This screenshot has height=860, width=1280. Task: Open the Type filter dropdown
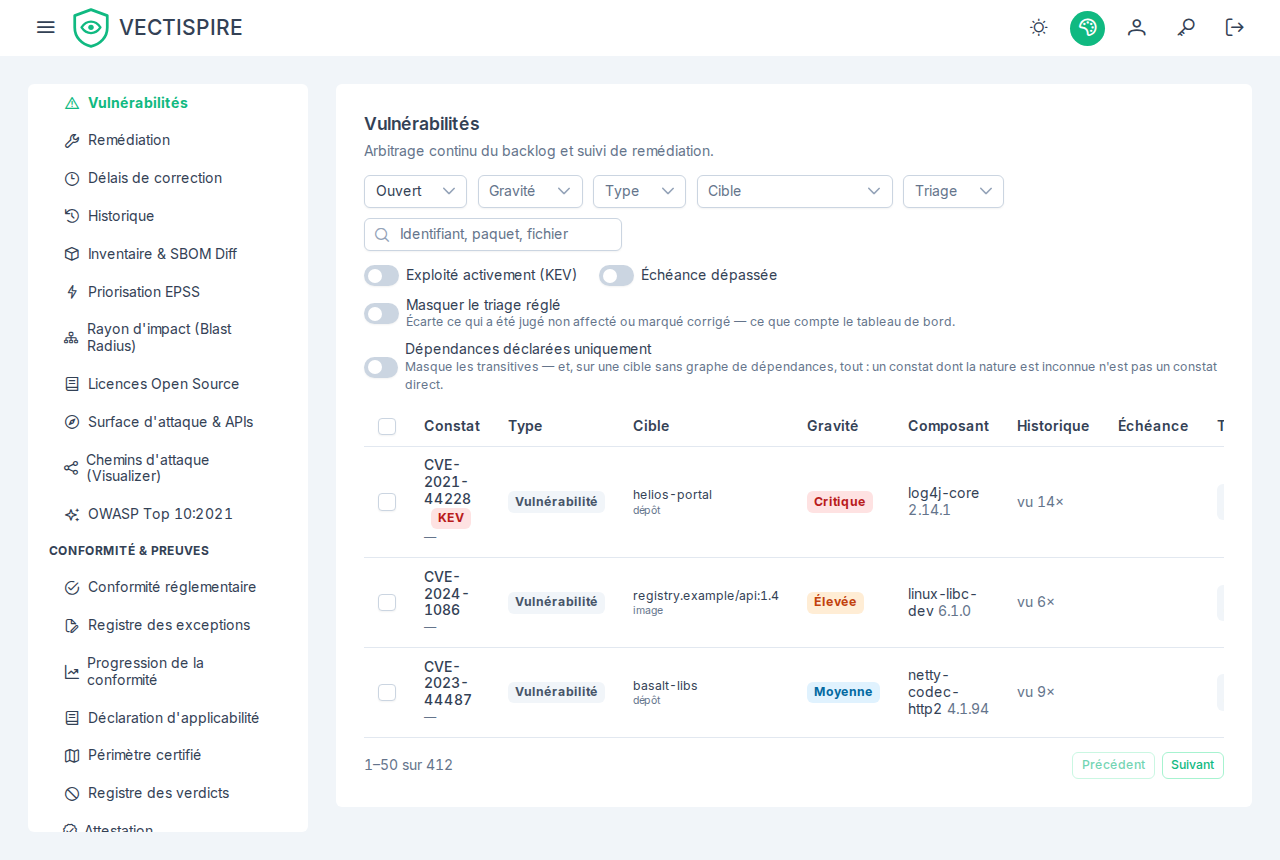639,191
